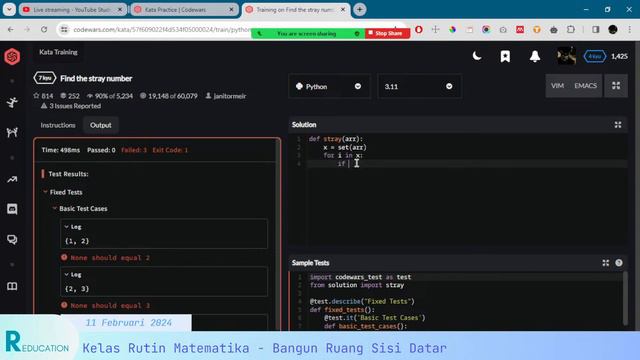Open the Codewars home logo

12,56
